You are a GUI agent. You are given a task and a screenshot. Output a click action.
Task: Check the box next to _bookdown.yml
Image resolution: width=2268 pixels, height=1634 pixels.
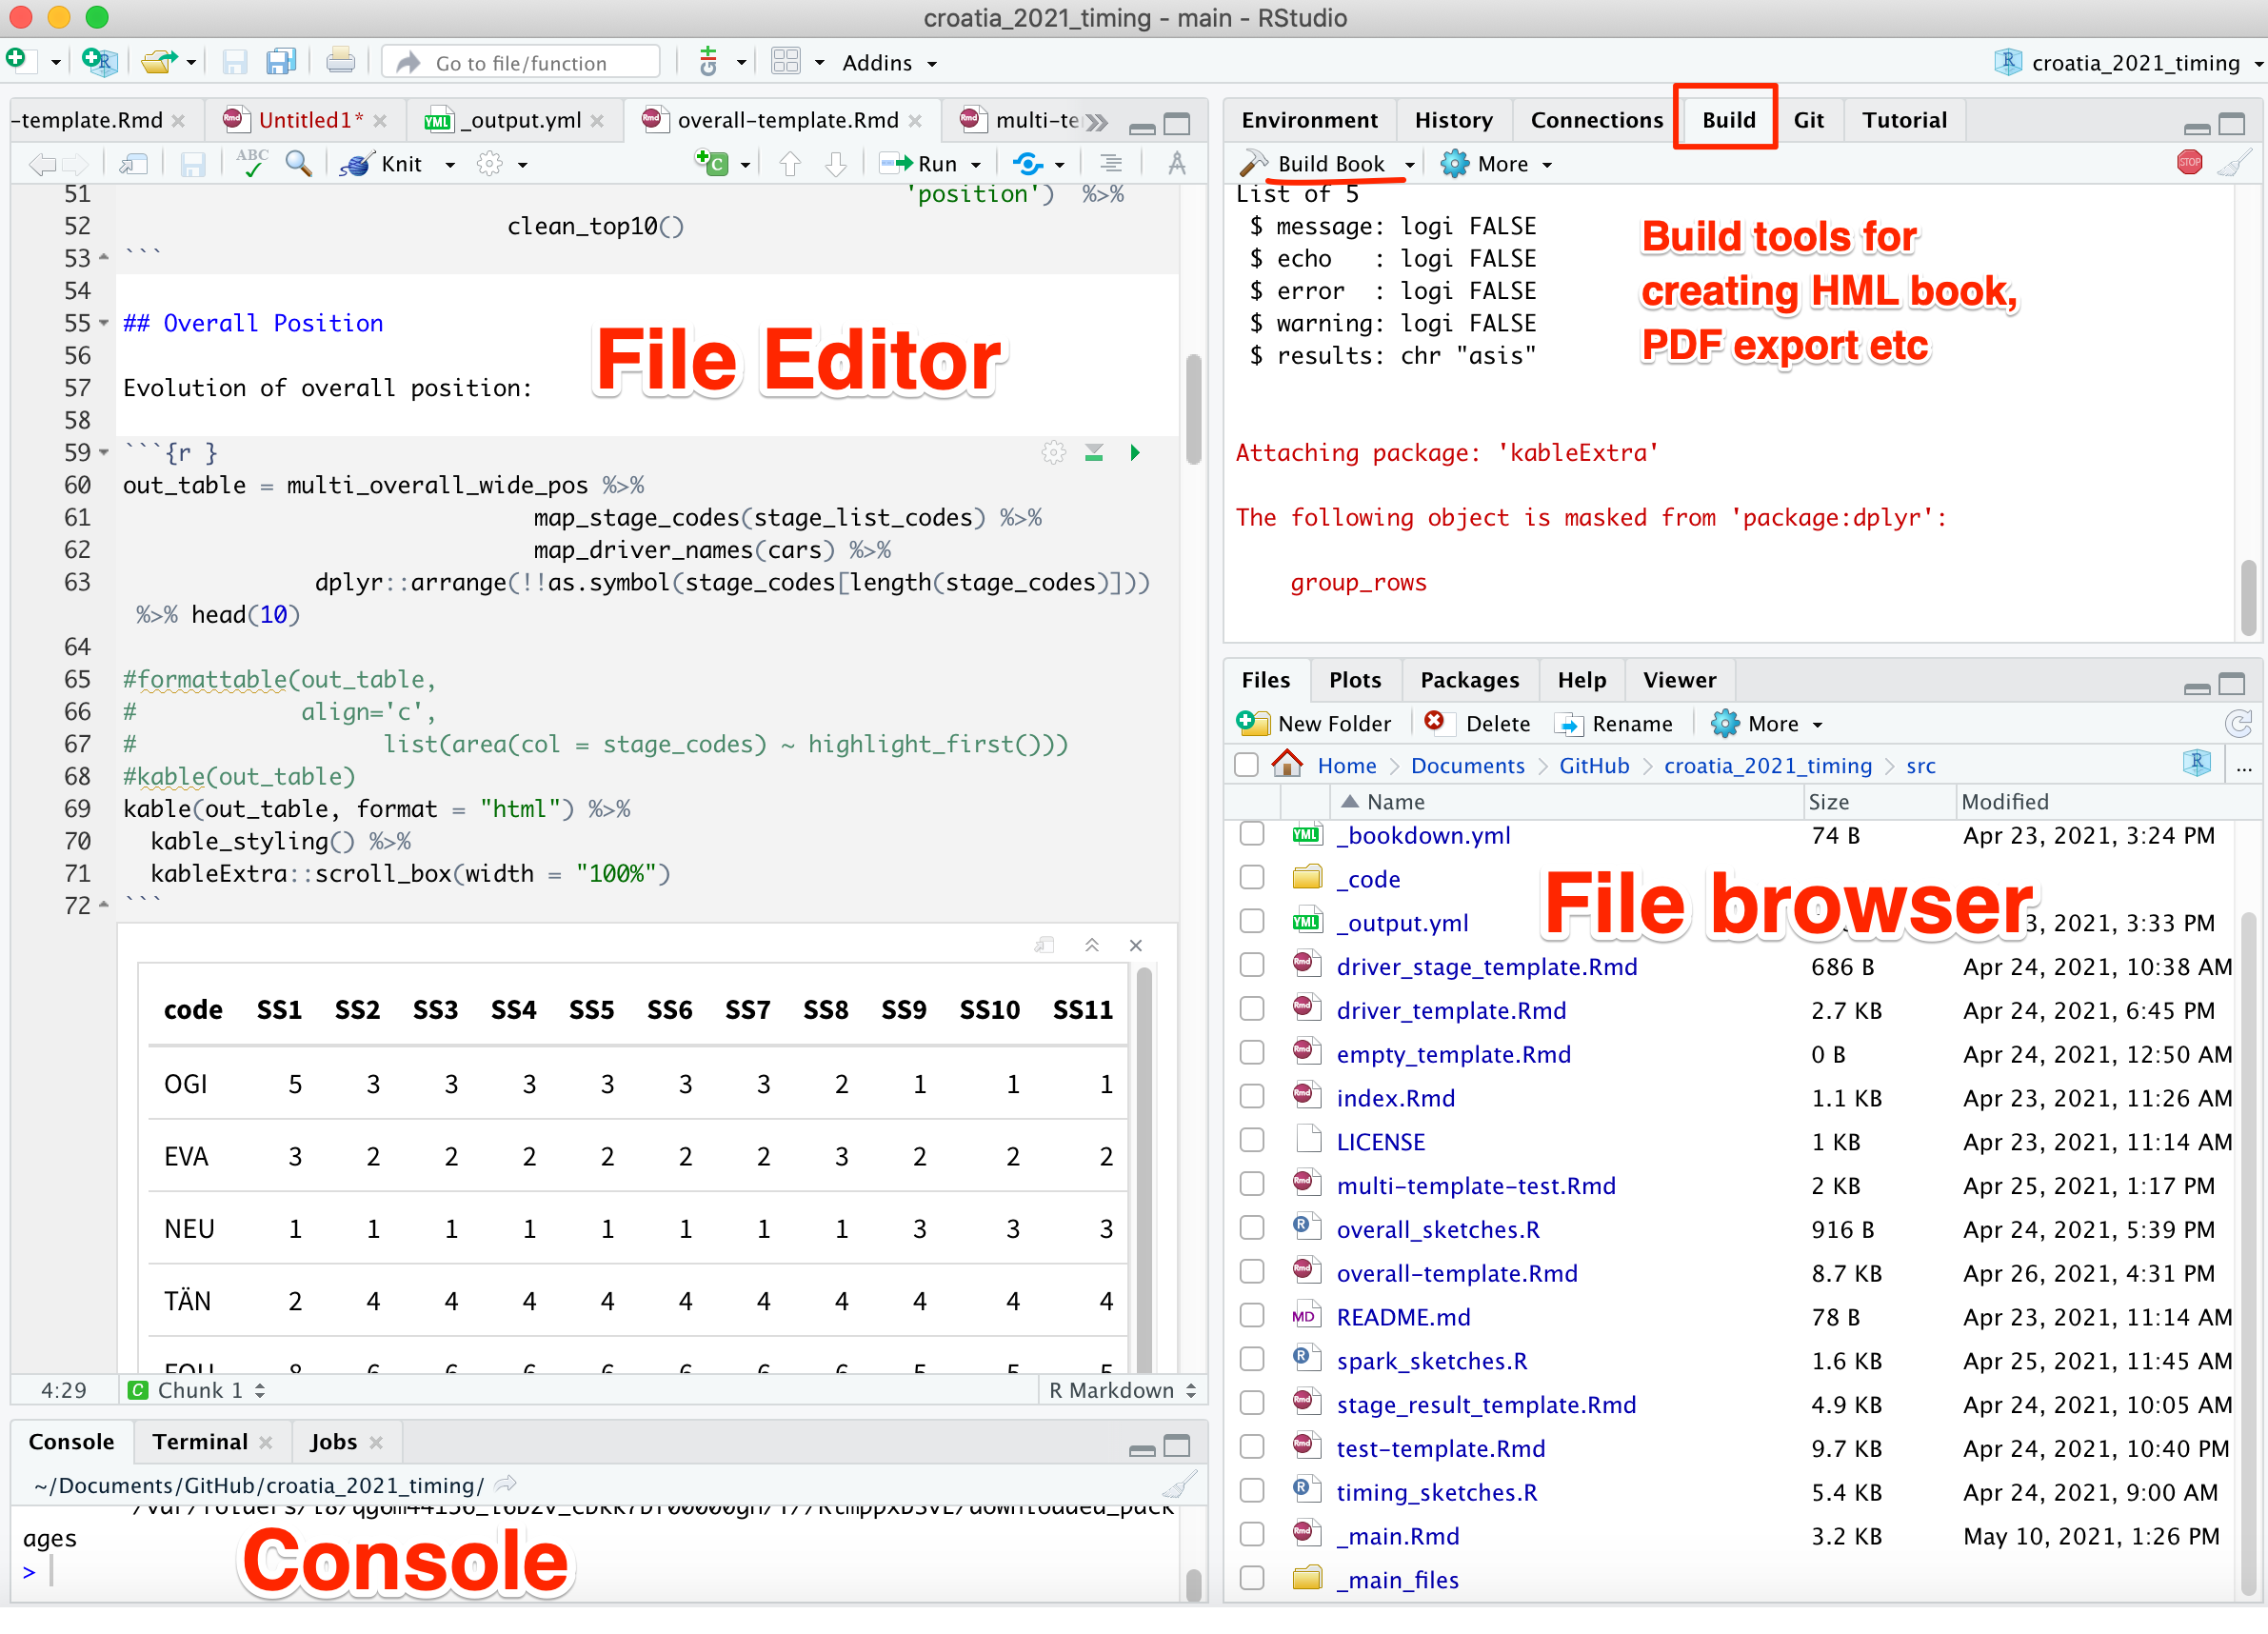[x=1251, y=834]
